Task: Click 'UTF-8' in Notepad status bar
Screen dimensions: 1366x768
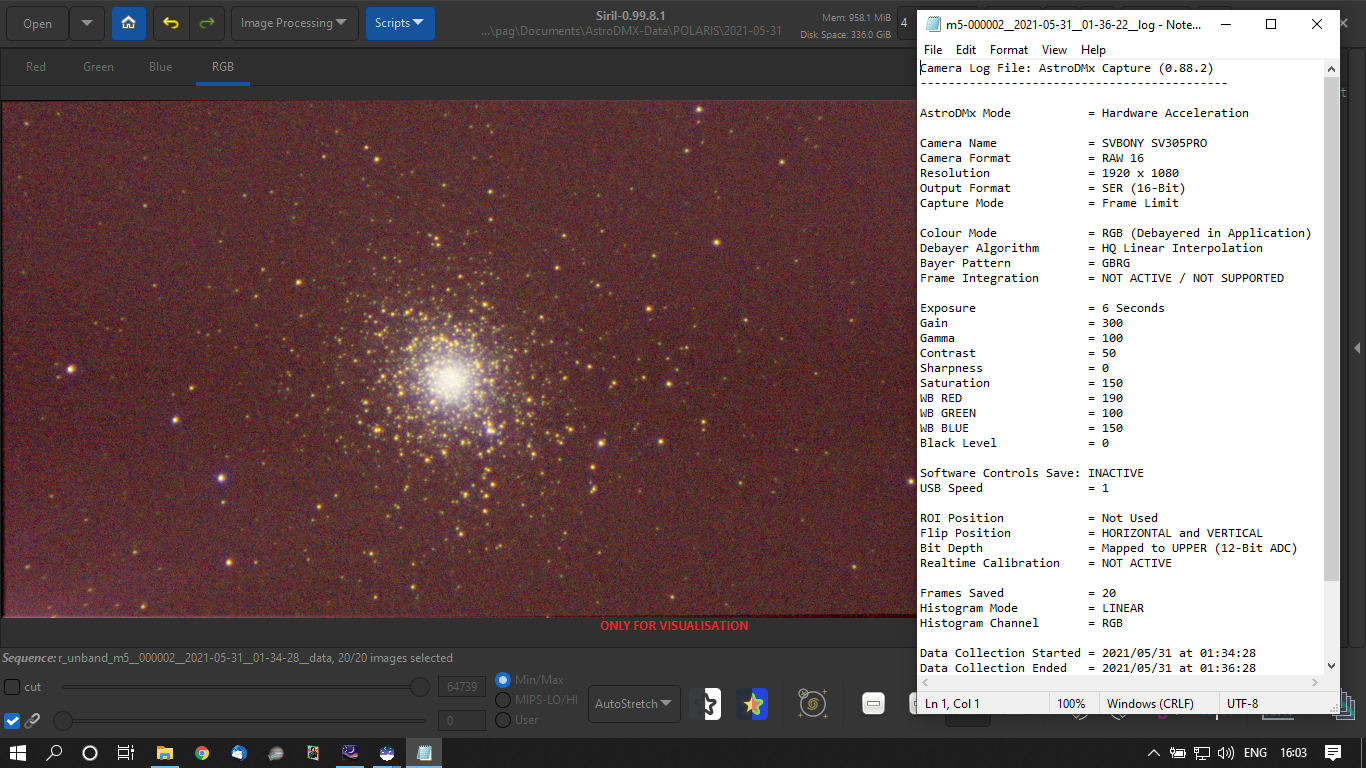Action: click(1243, 704)
